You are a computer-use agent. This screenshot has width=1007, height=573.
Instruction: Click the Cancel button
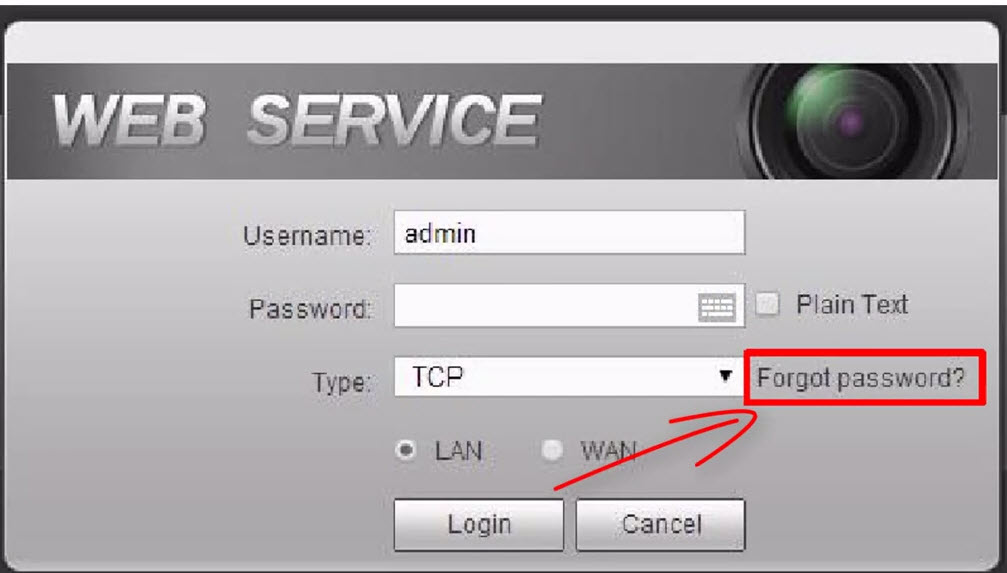coord(661,525)
